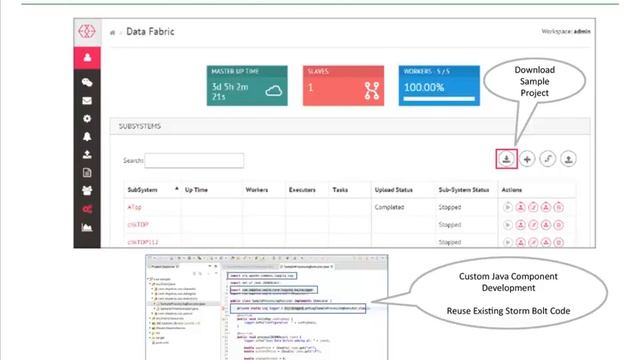This screenshot has height=360, width=640.
Task: Click the Workers 5/5 card
Action: pyautogui.click(x=439, y=86)
